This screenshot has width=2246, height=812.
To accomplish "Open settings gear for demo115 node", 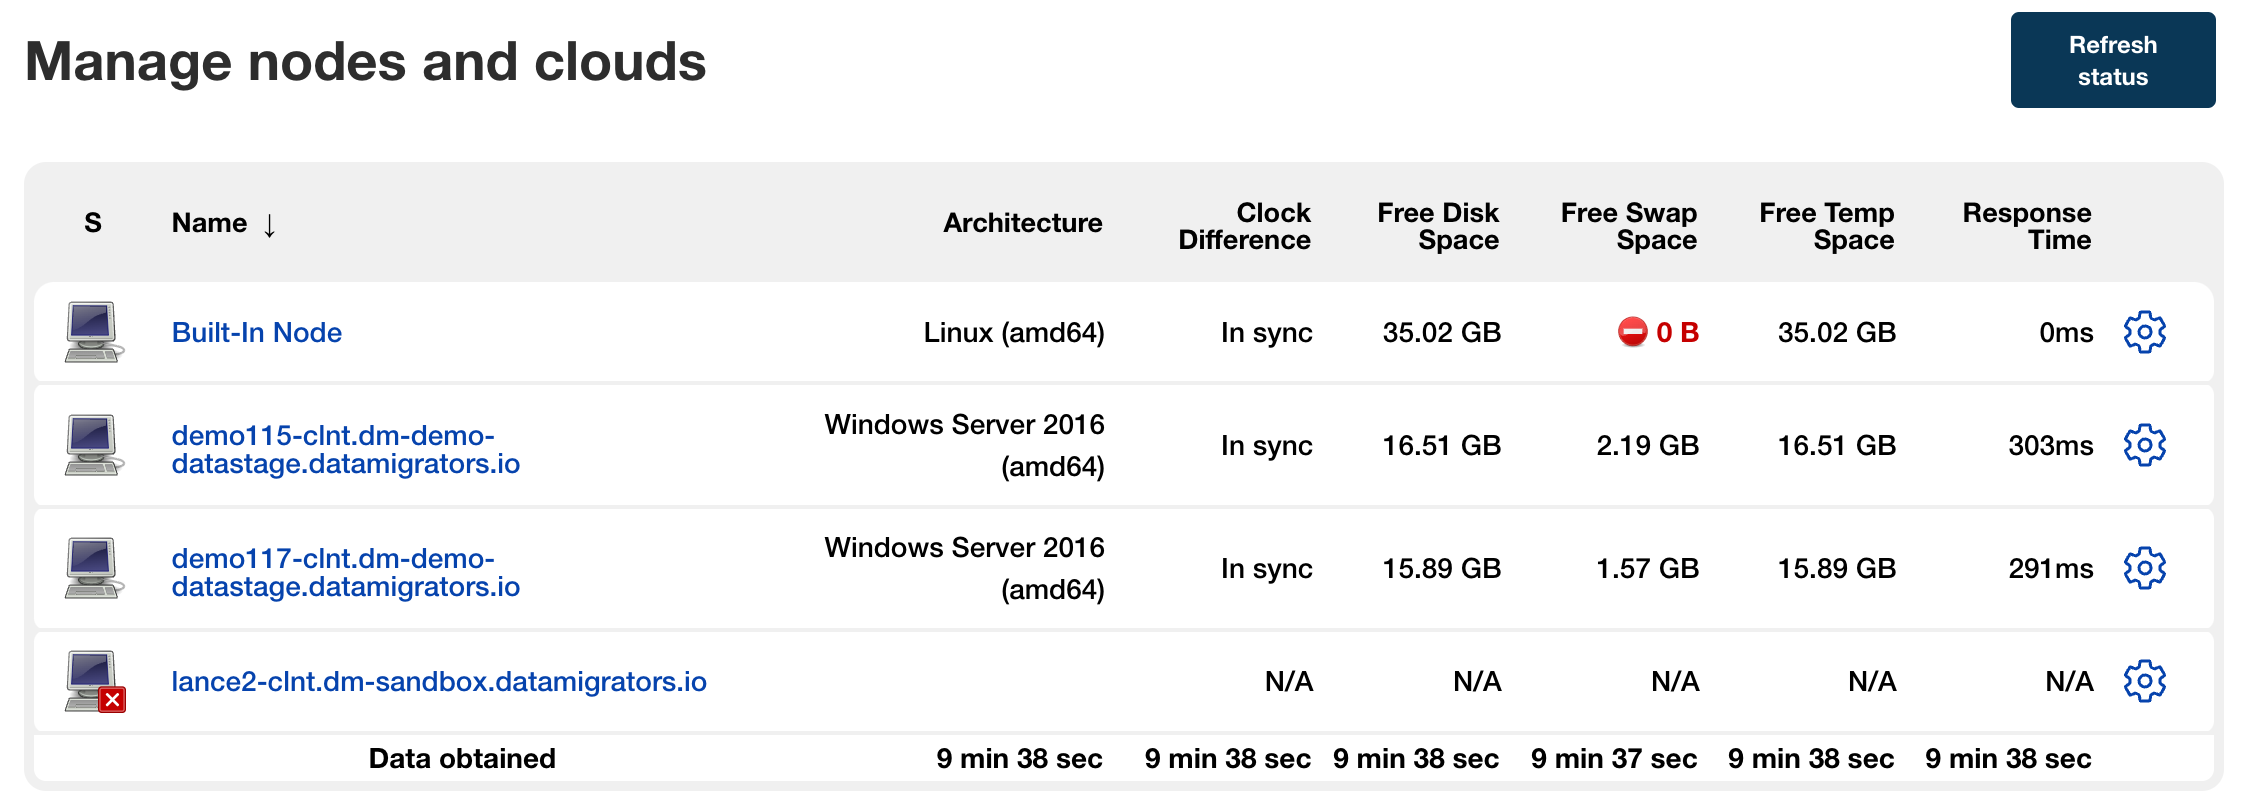I will tap(2144, 445).
